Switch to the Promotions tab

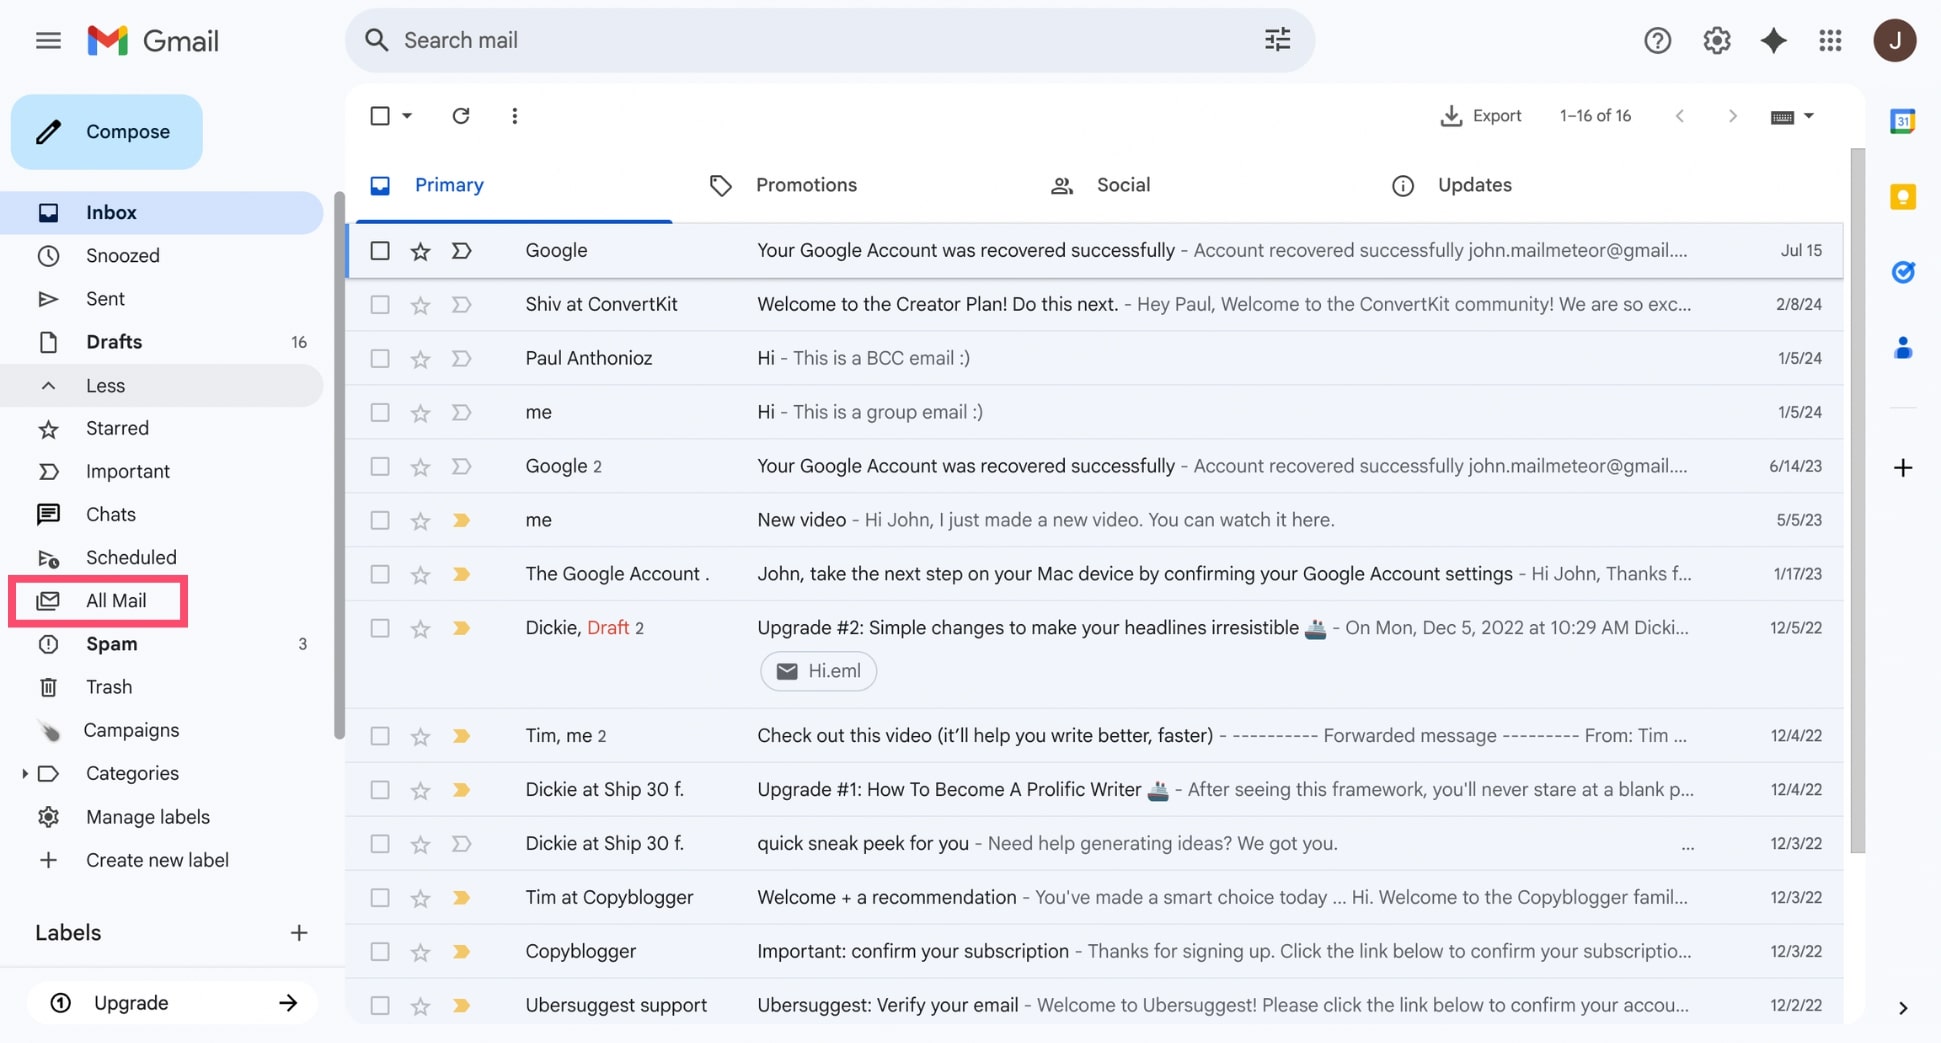[805, 185]
